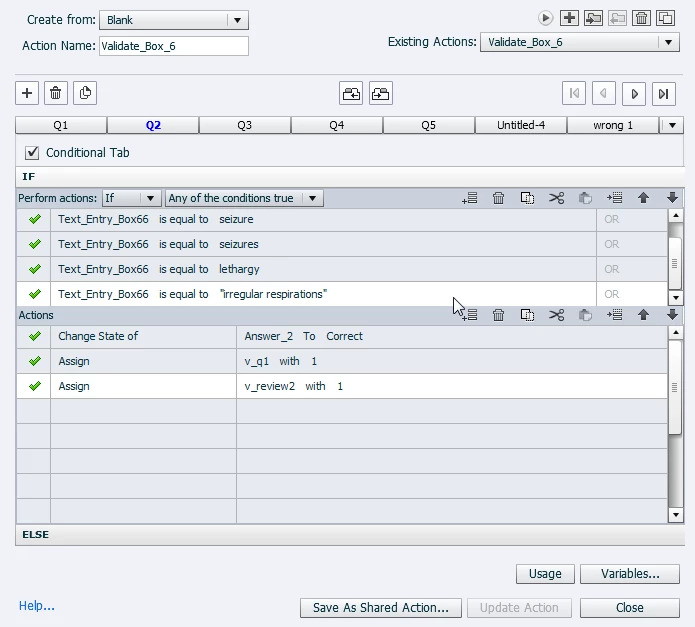The image size is (695, 627).
Task: Switch to the Q1 tab
Action: tap(61, 125)
